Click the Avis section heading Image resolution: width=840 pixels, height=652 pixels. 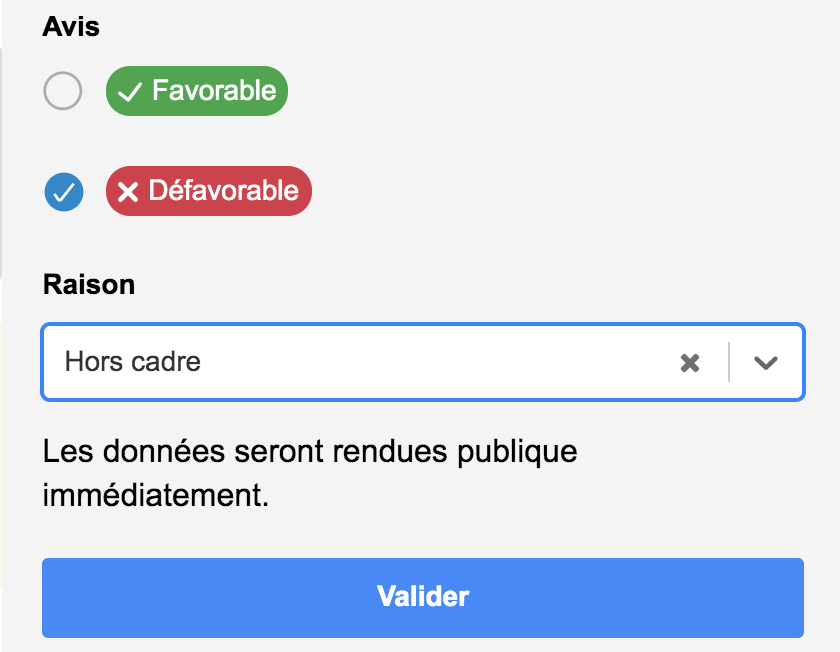pyautogui.click(x=71, y=27)
